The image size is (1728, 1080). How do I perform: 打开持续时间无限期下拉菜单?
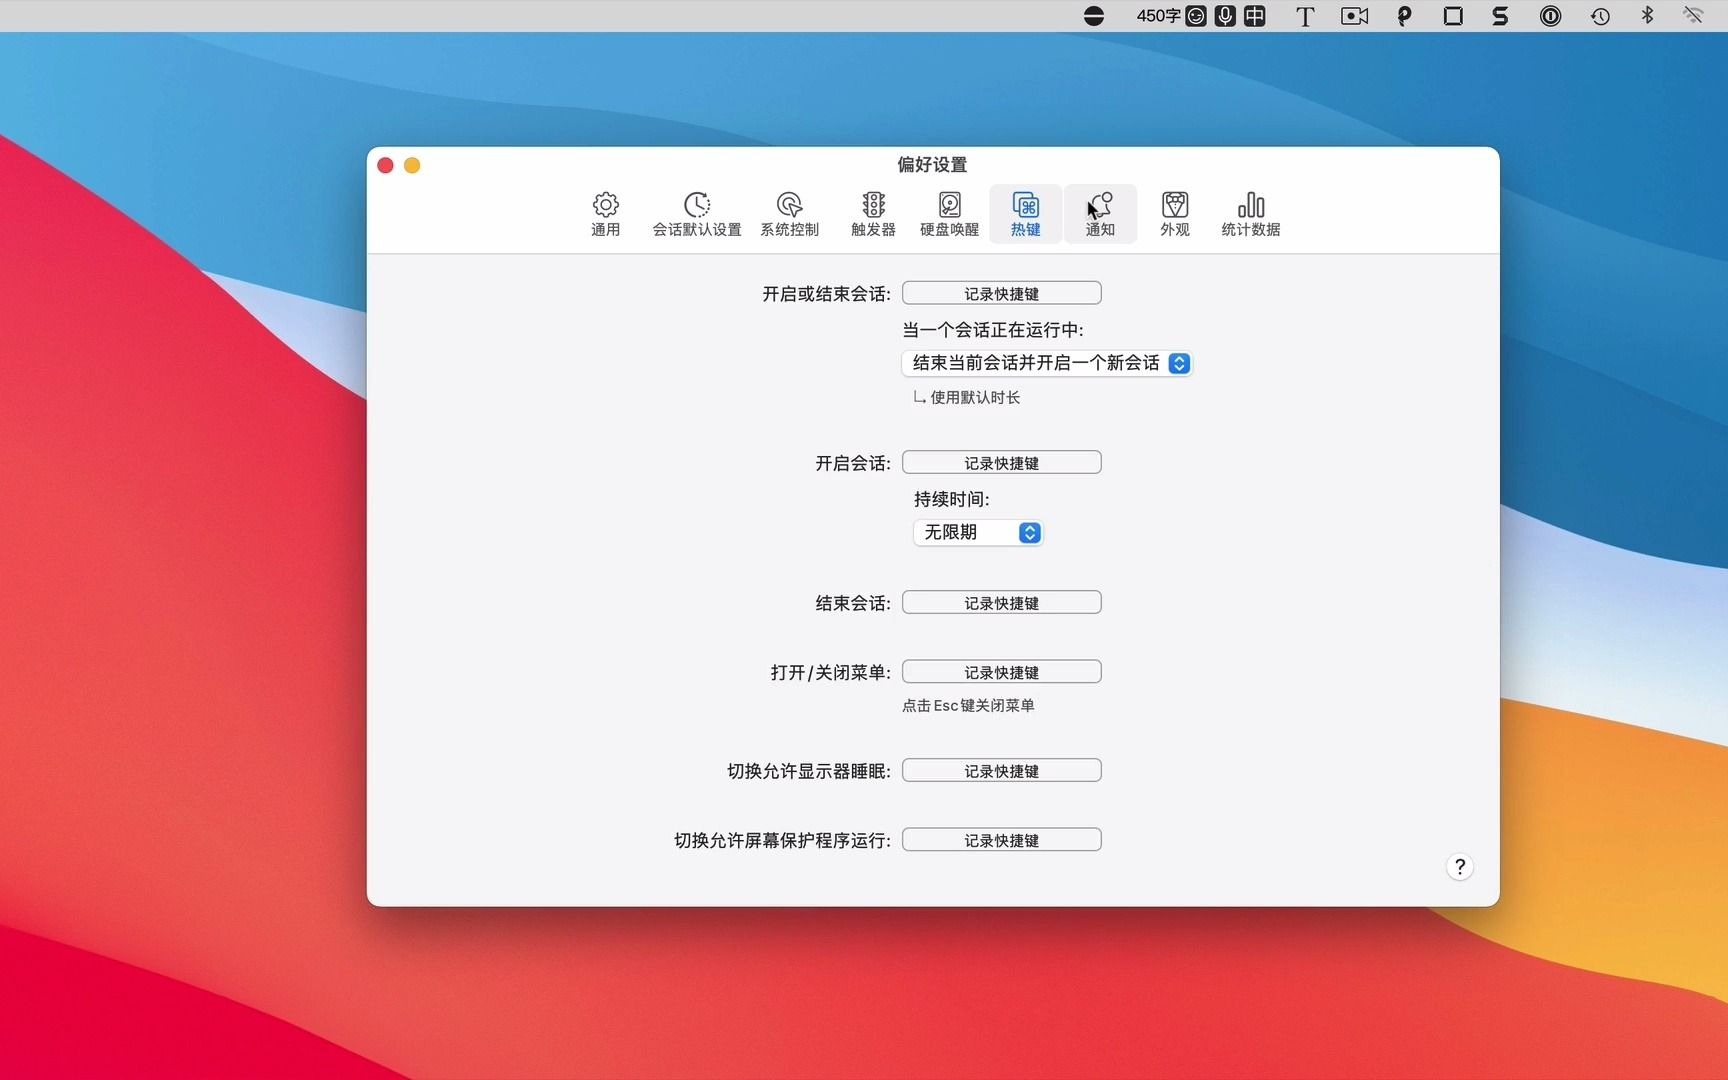[x=977, y=532]
